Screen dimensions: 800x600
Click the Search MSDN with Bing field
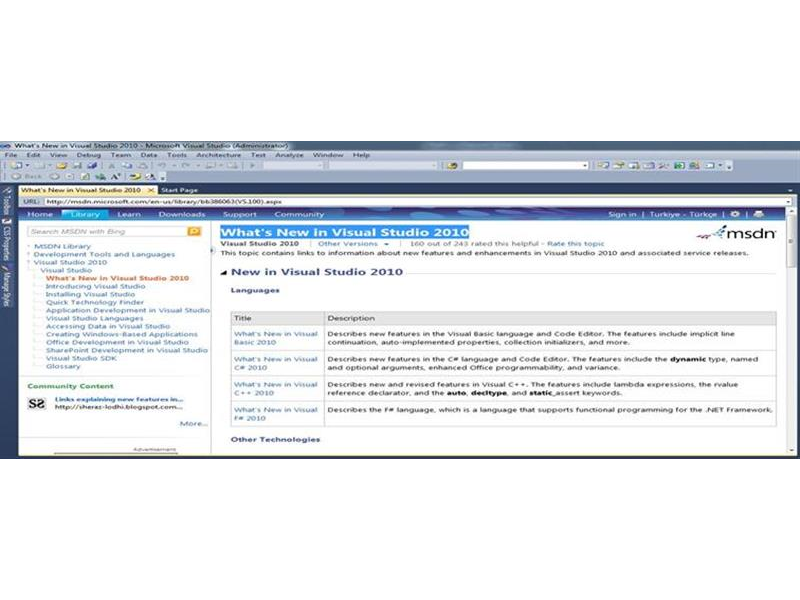(x=108, y=232)
